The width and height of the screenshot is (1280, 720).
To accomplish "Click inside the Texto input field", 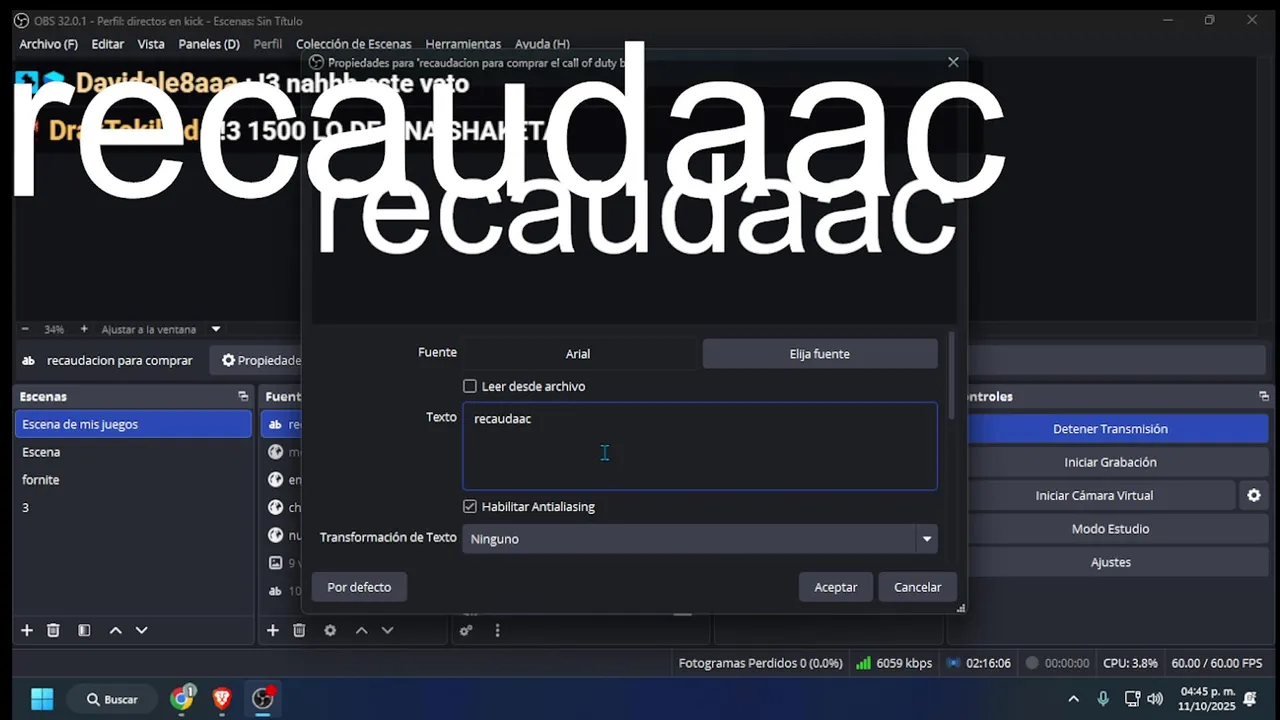I will 700,446.
